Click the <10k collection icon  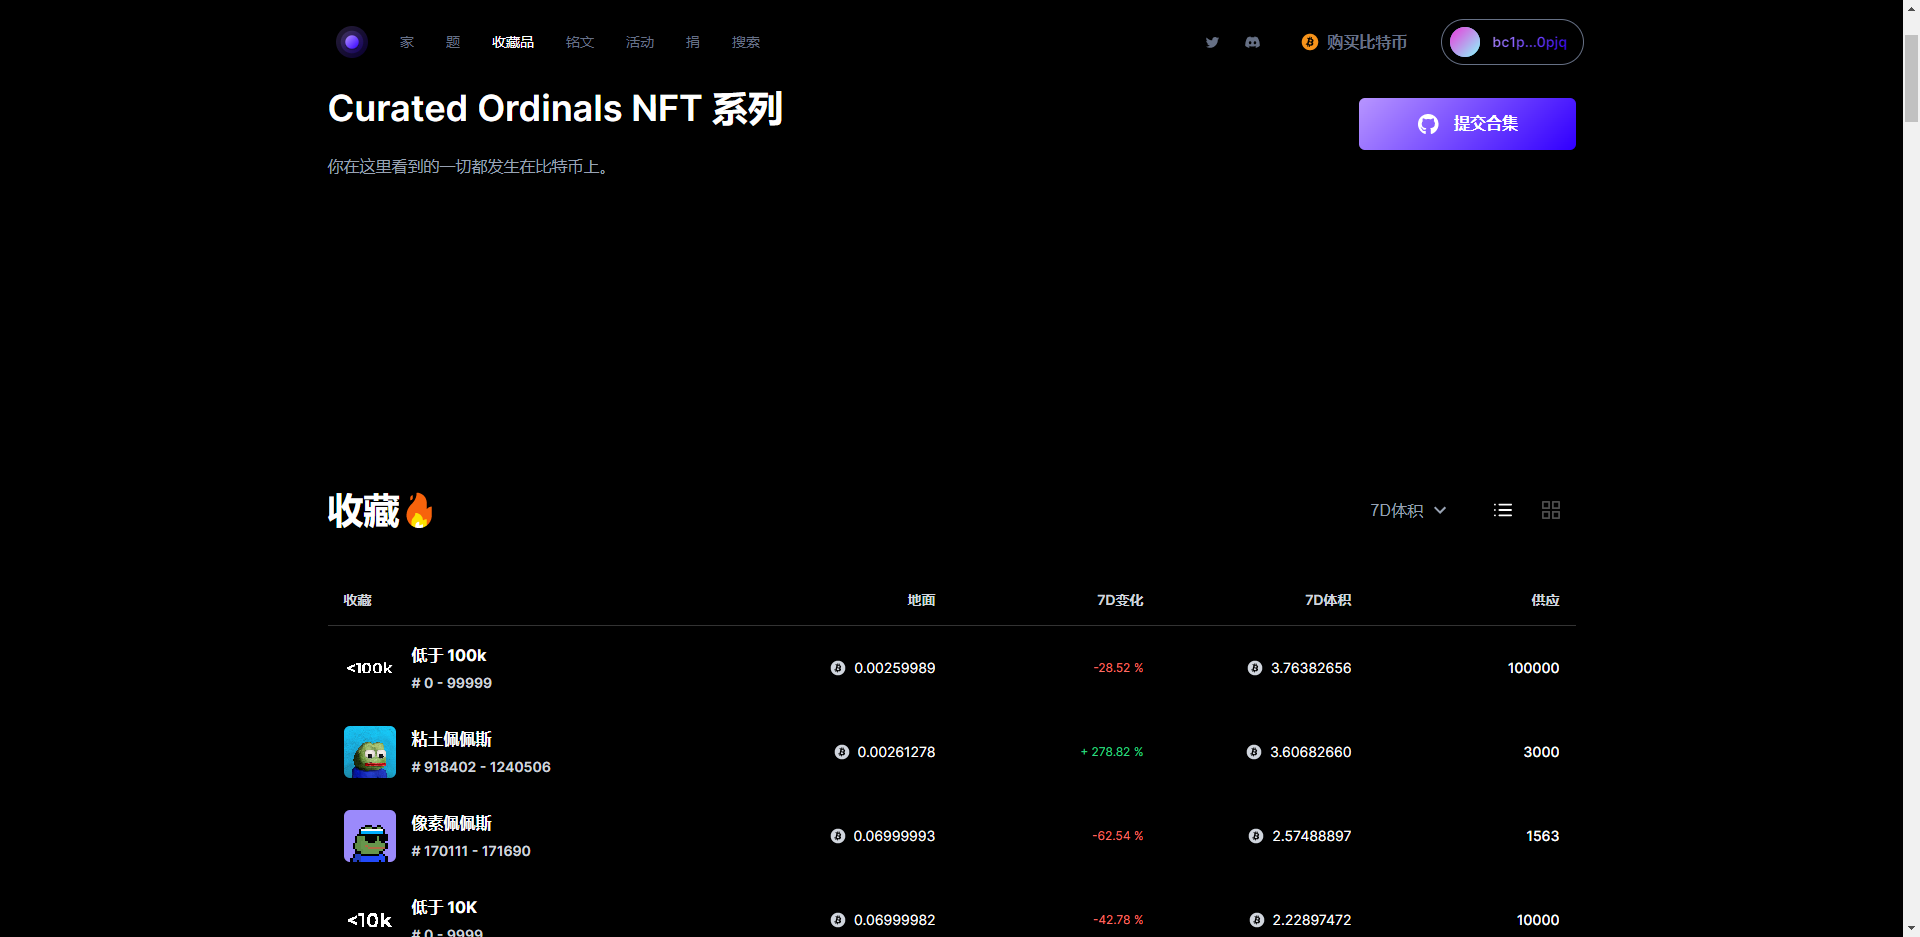370,920
